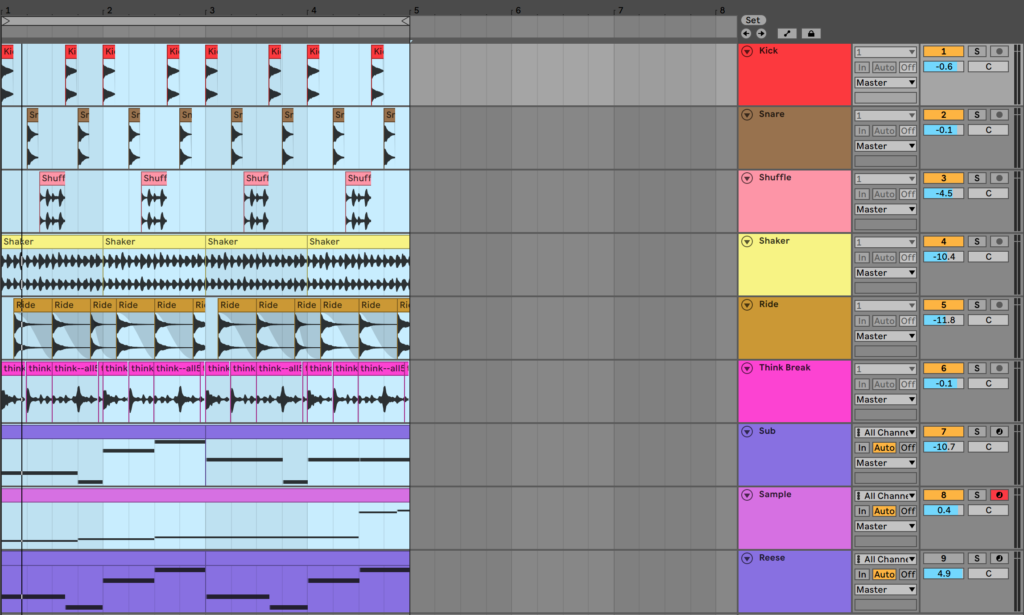Screen dimensions: 1024x615
Task: Open Sub track All Channels dropdown
Action: (885, 432)
